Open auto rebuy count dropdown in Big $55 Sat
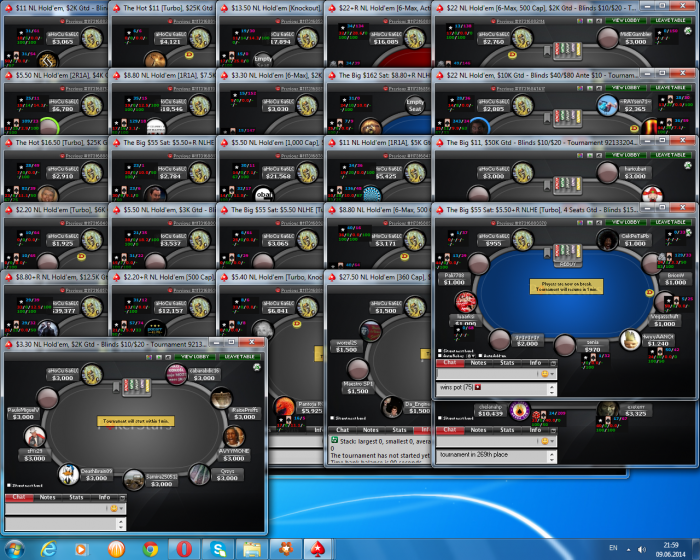700x560 pixels. tap(473, 355)
